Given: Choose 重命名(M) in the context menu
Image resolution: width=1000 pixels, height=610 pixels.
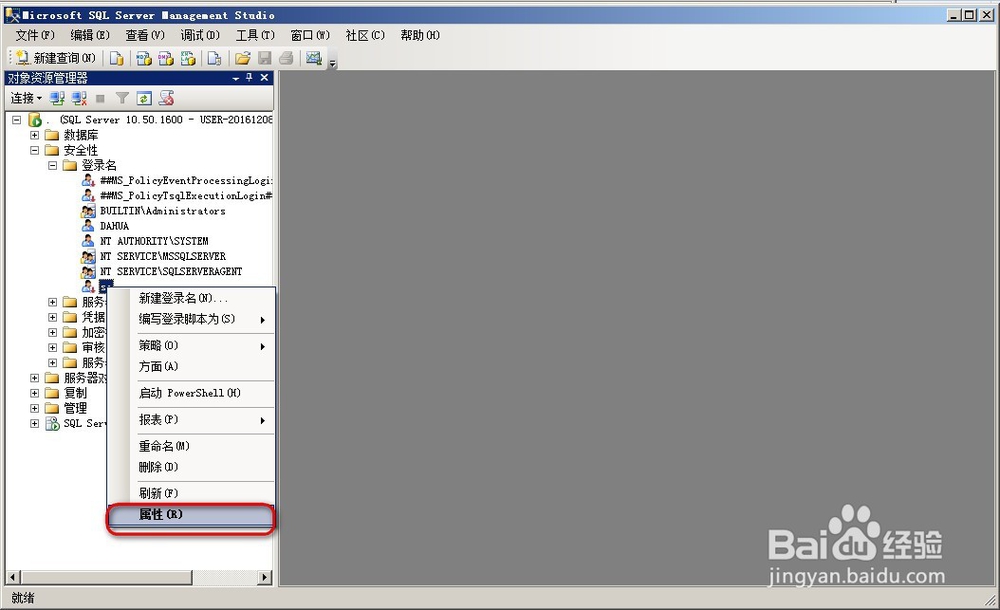Looking at the screenshot, I should 191,446.
